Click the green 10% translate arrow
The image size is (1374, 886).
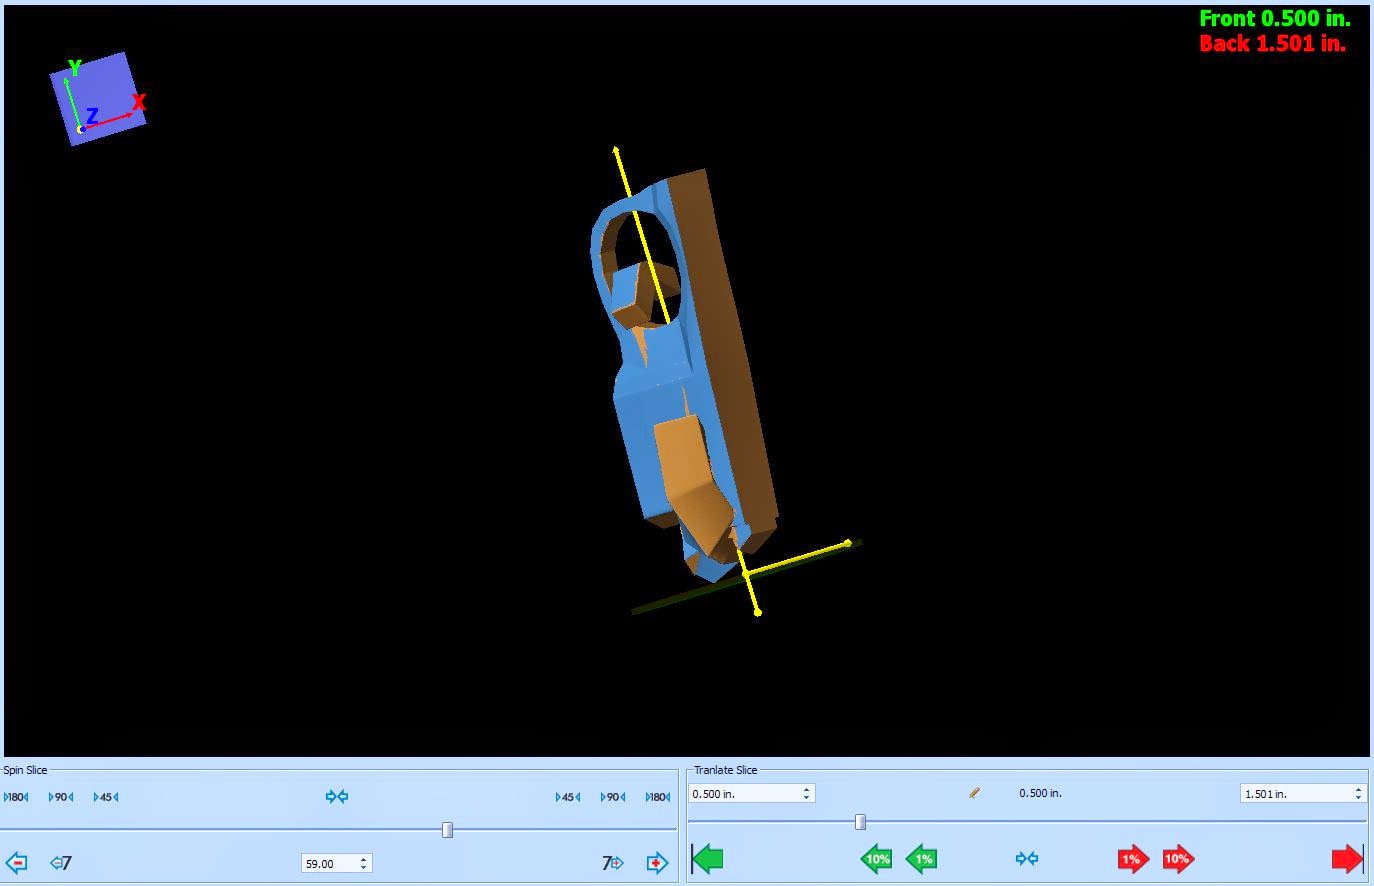pos(876,858)
